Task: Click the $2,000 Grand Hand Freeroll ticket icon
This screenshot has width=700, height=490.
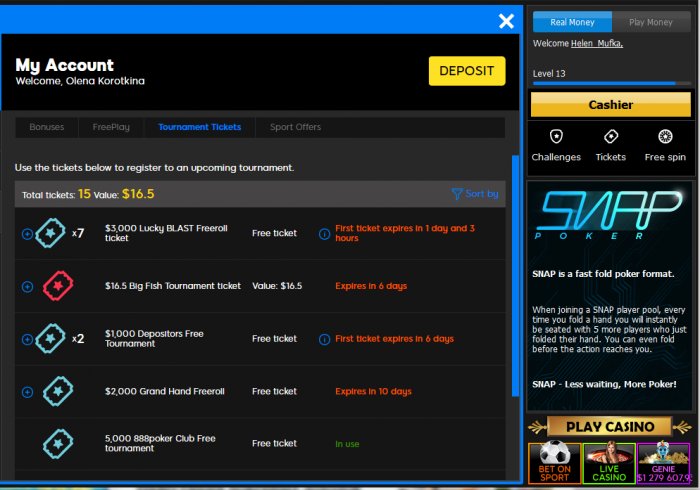Action: click(x=58, y=391)
